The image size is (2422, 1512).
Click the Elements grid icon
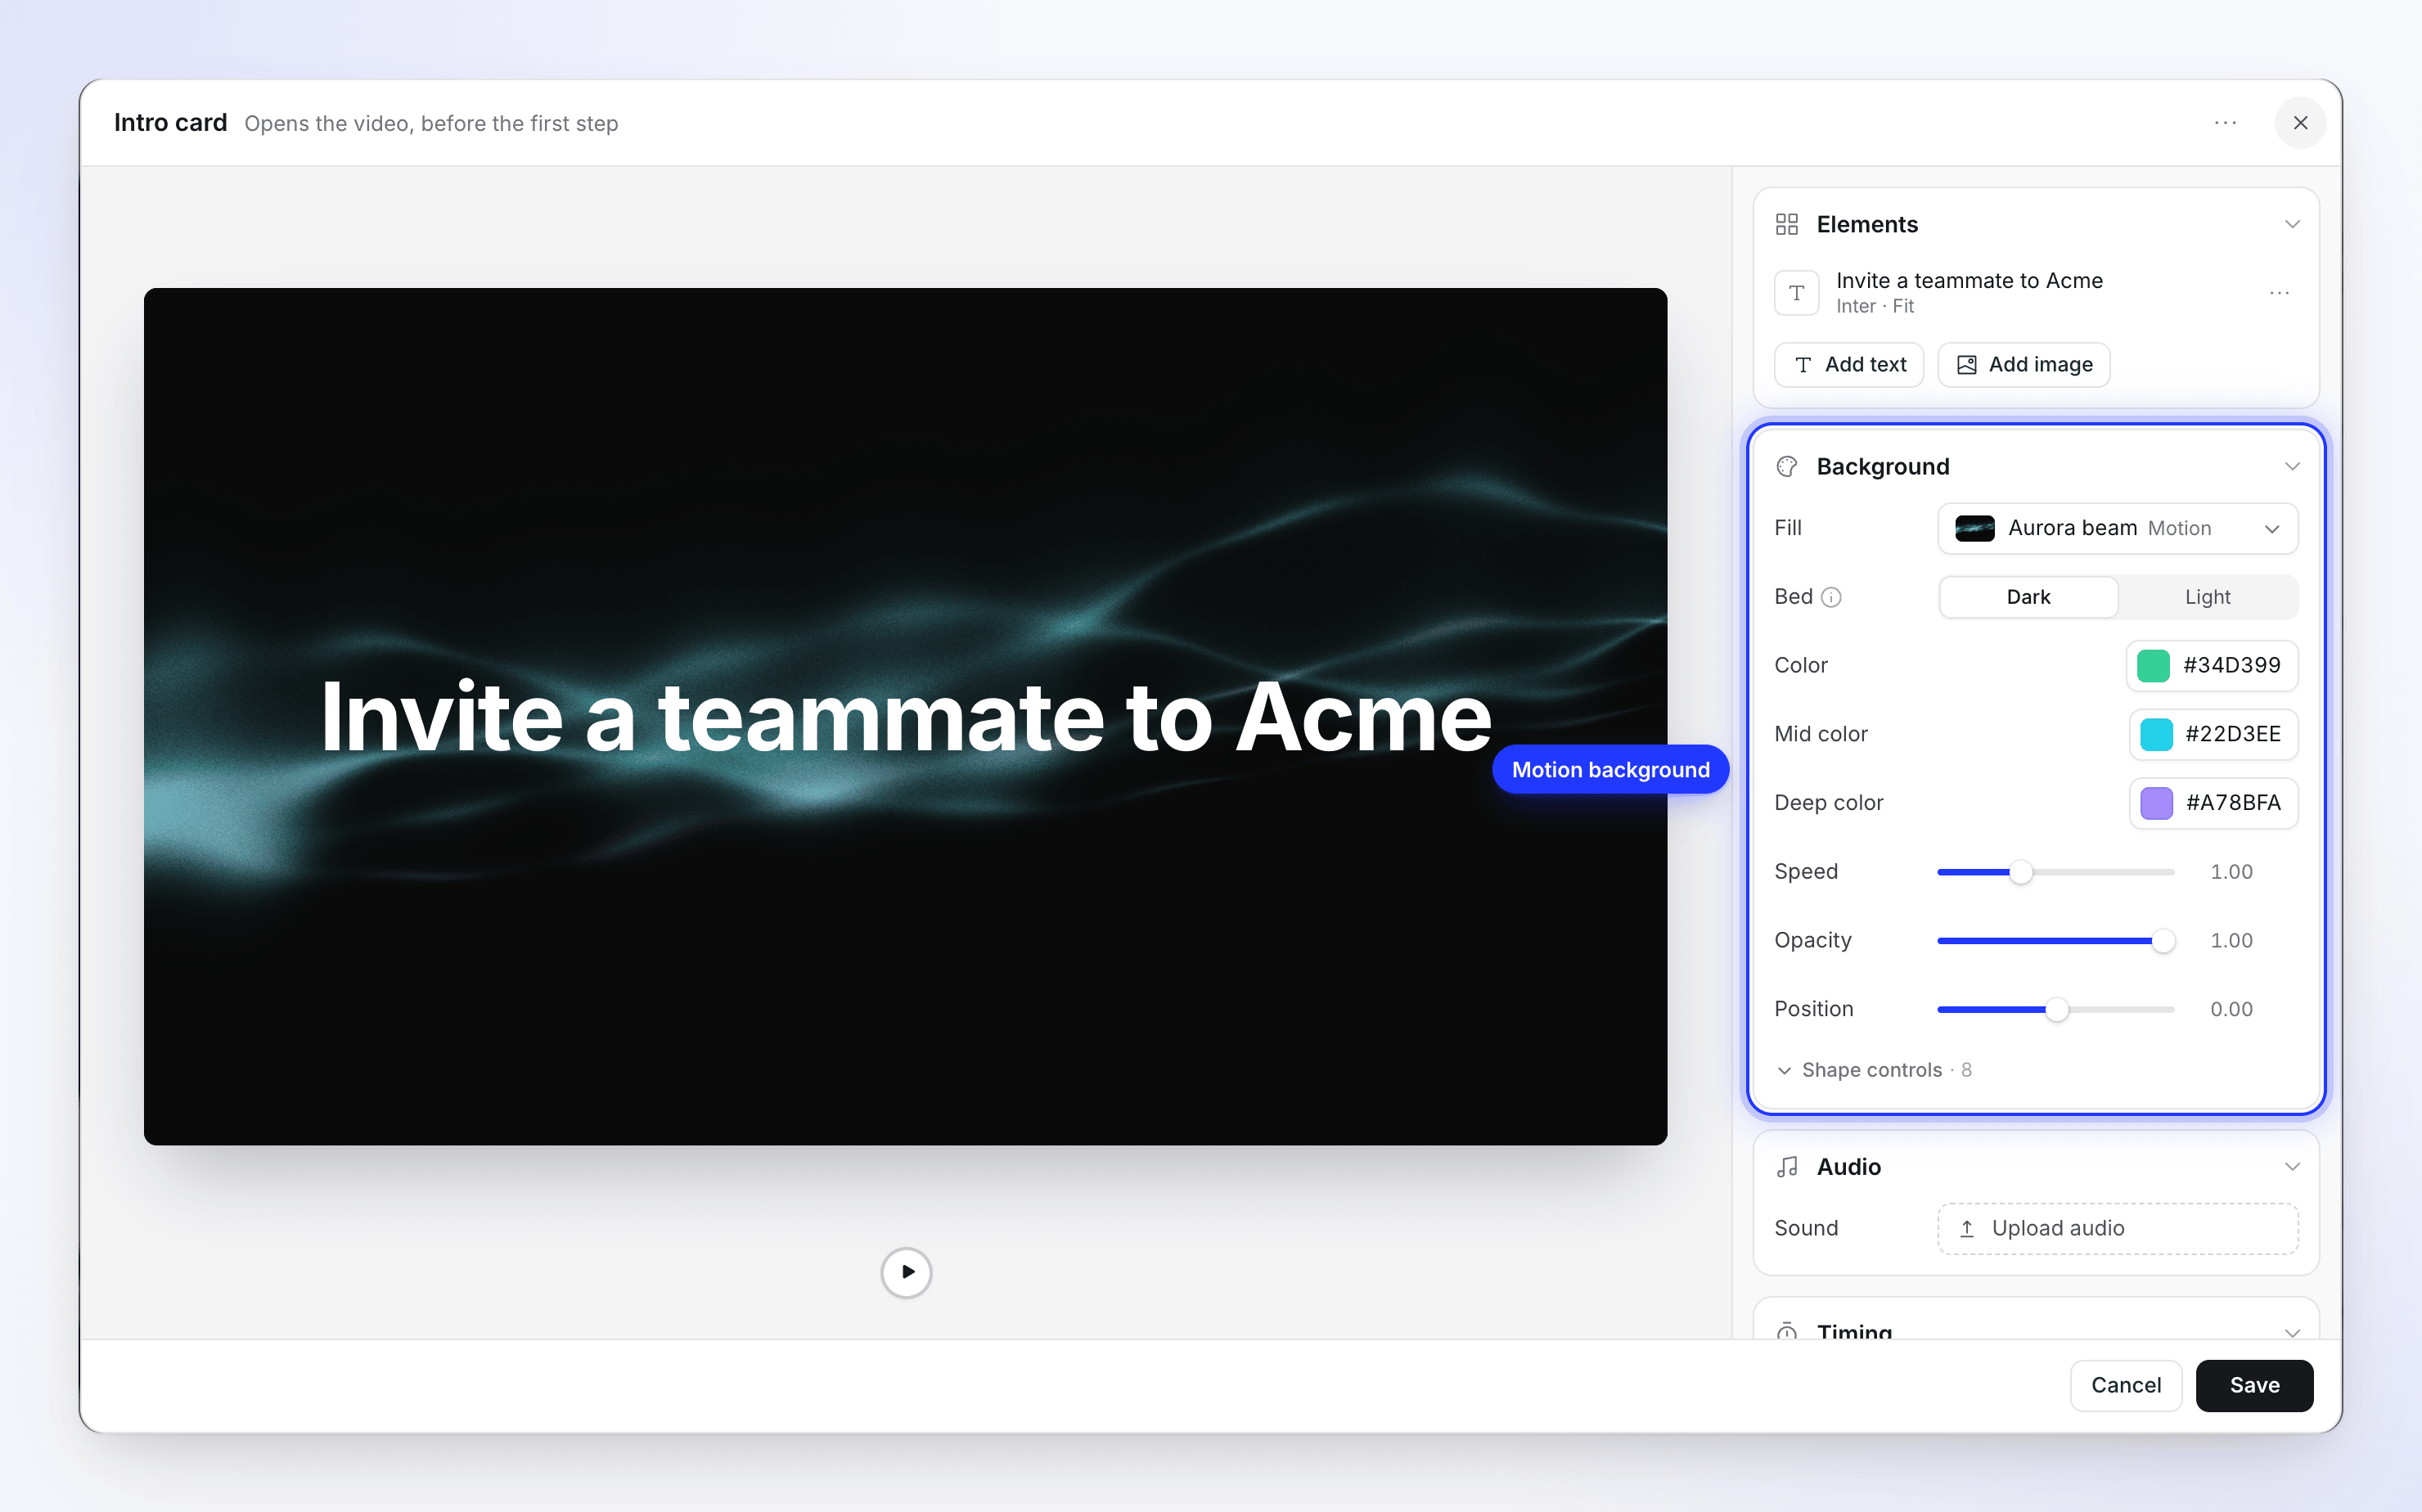(1786, 224)
